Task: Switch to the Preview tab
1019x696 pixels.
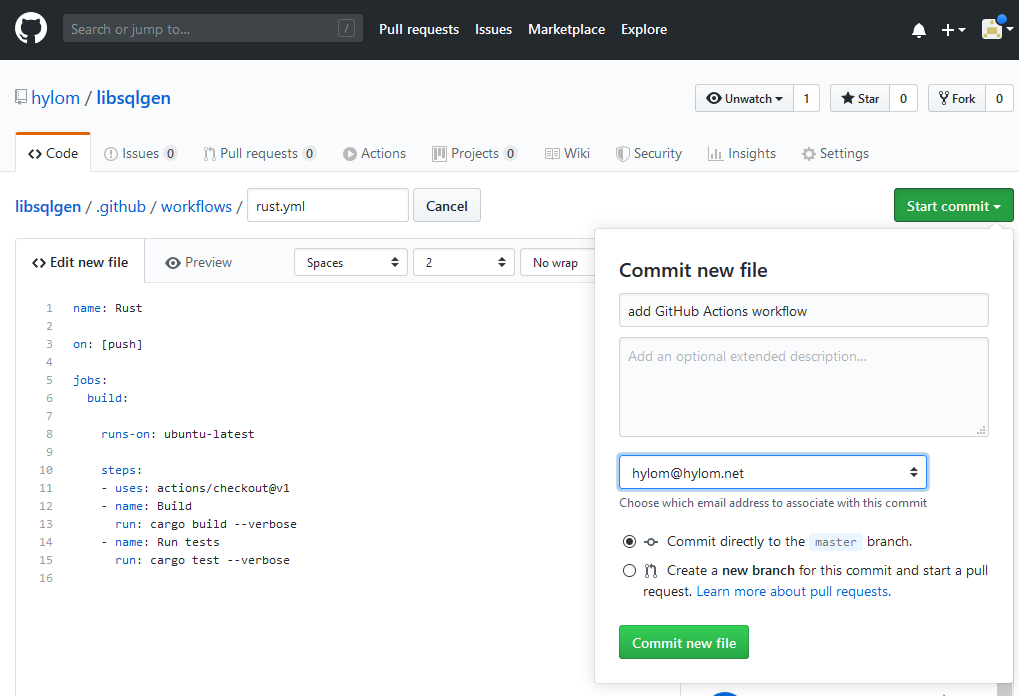Action: pyautogui.click(x=199, y=262)
